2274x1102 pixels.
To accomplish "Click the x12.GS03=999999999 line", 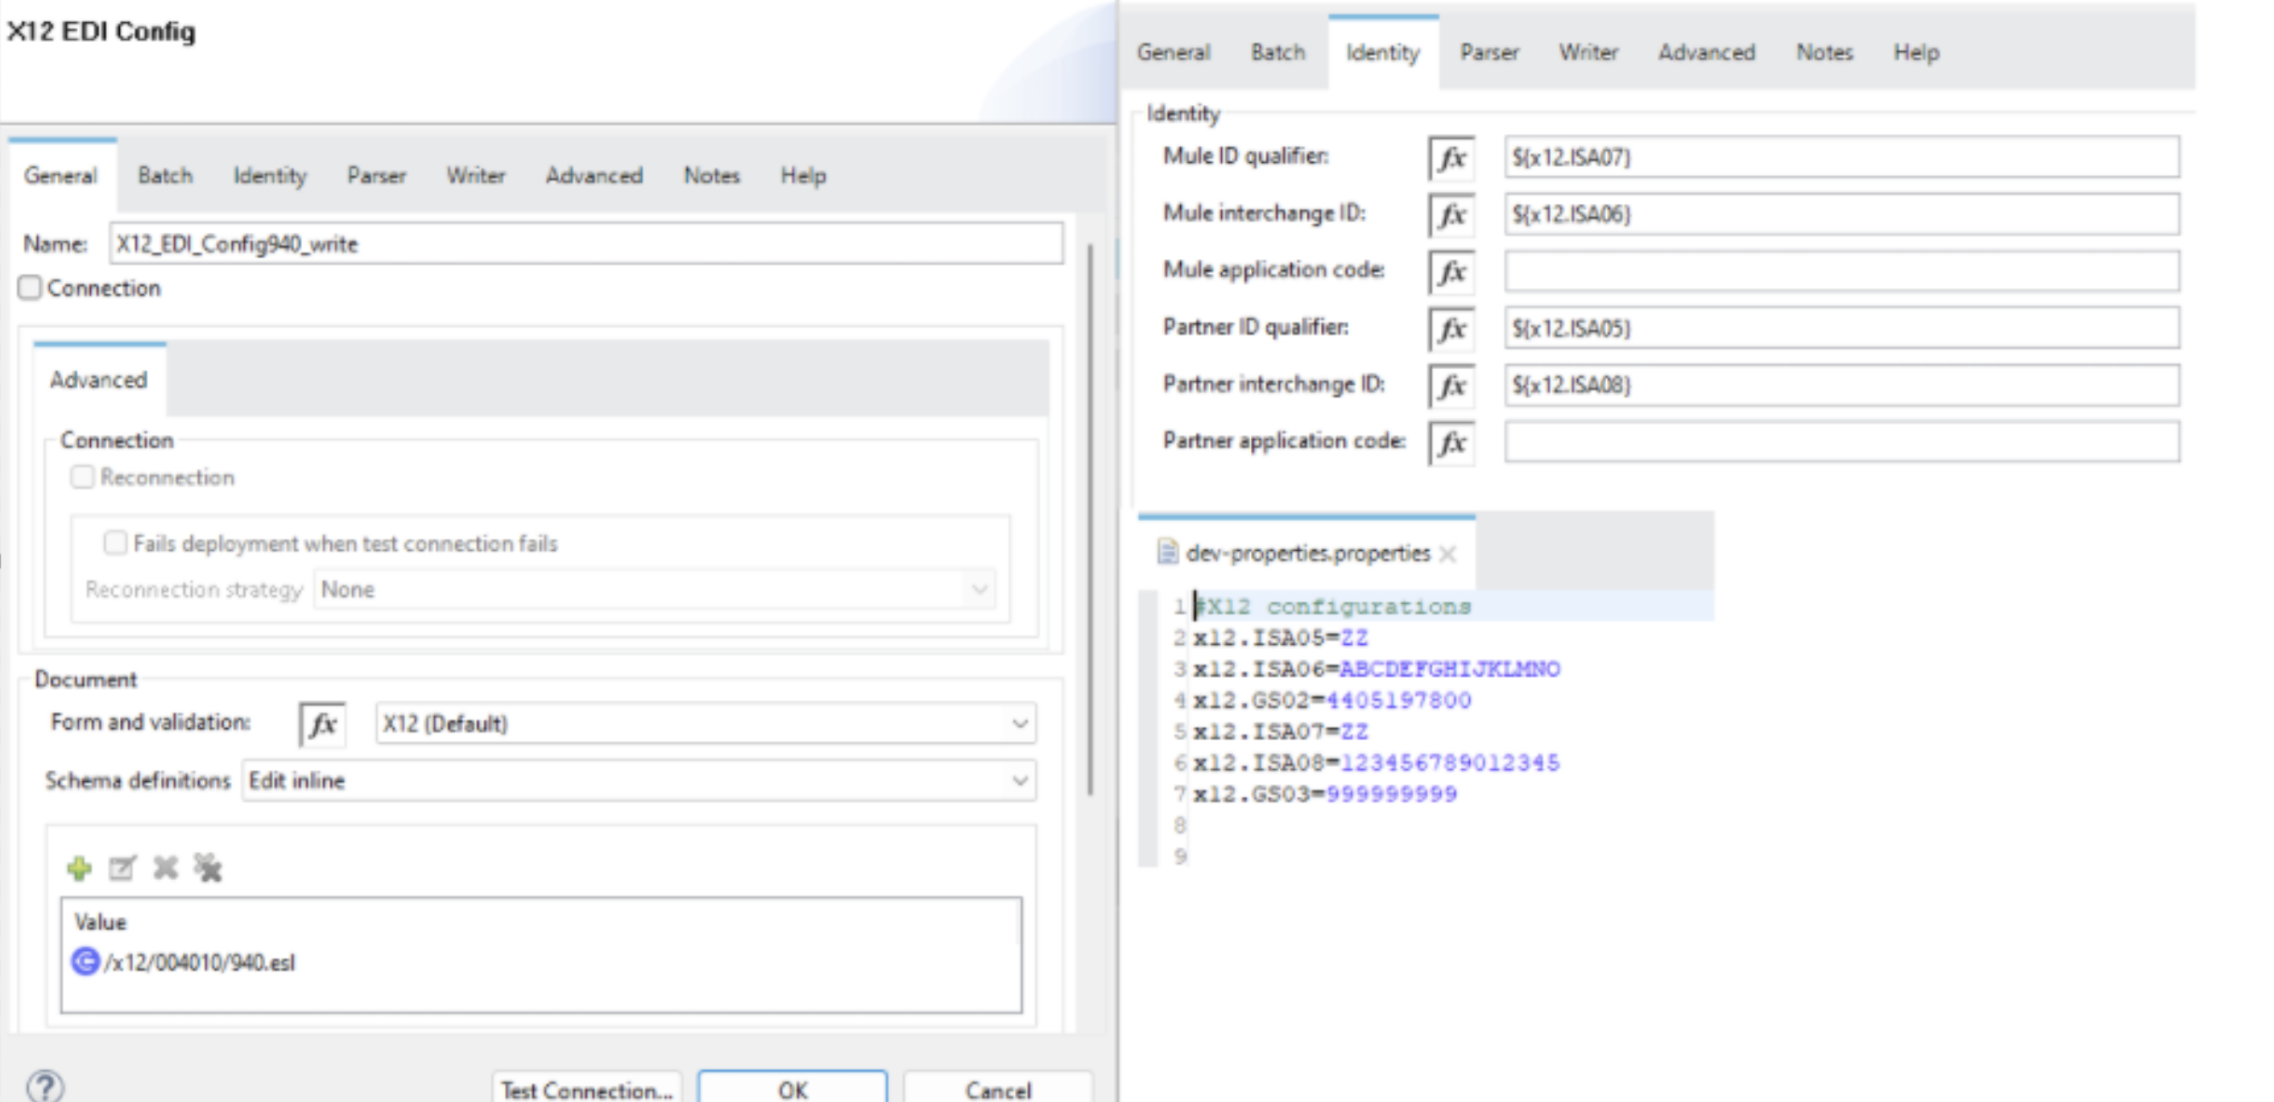I will (1325, 794).
